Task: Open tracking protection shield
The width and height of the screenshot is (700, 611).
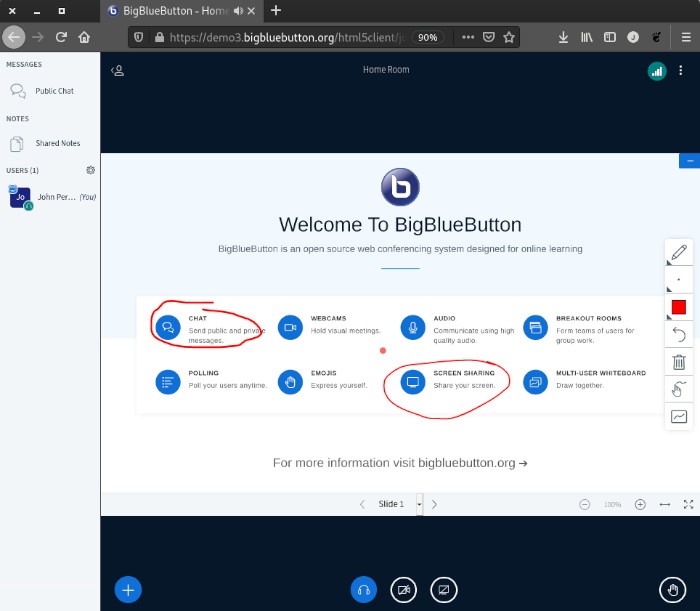Action: (x=139, y=37)
